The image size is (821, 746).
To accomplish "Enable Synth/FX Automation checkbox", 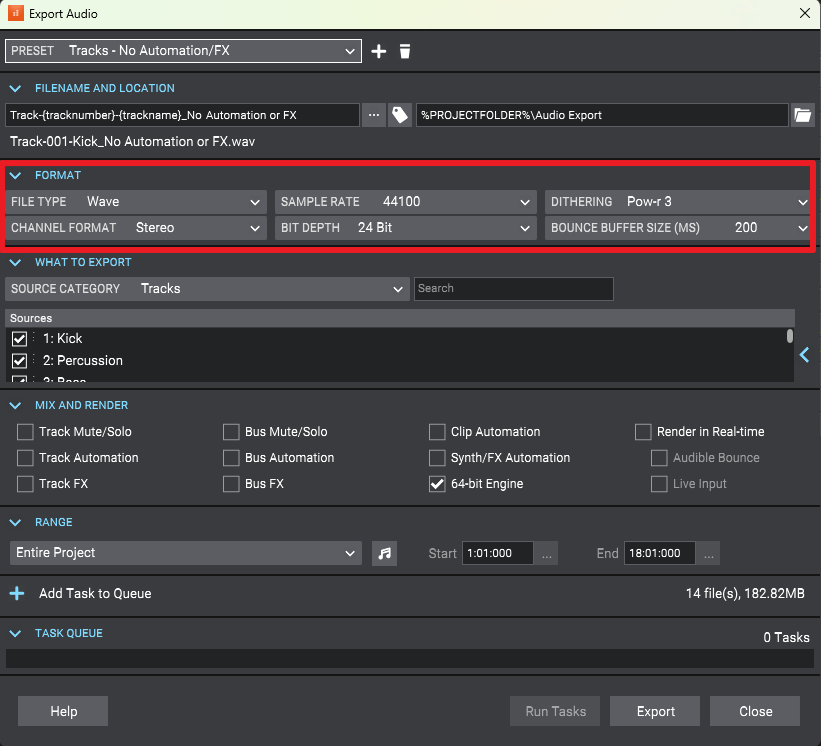I will (x=437, y=458).
